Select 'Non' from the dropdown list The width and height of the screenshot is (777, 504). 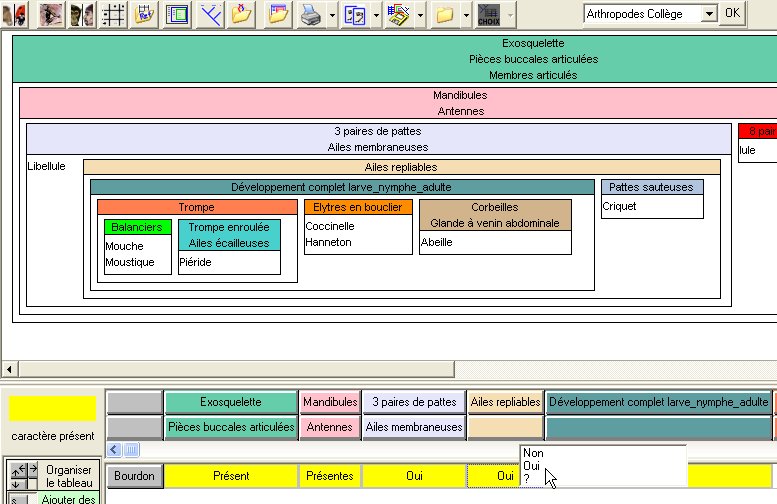pos(533,453)
